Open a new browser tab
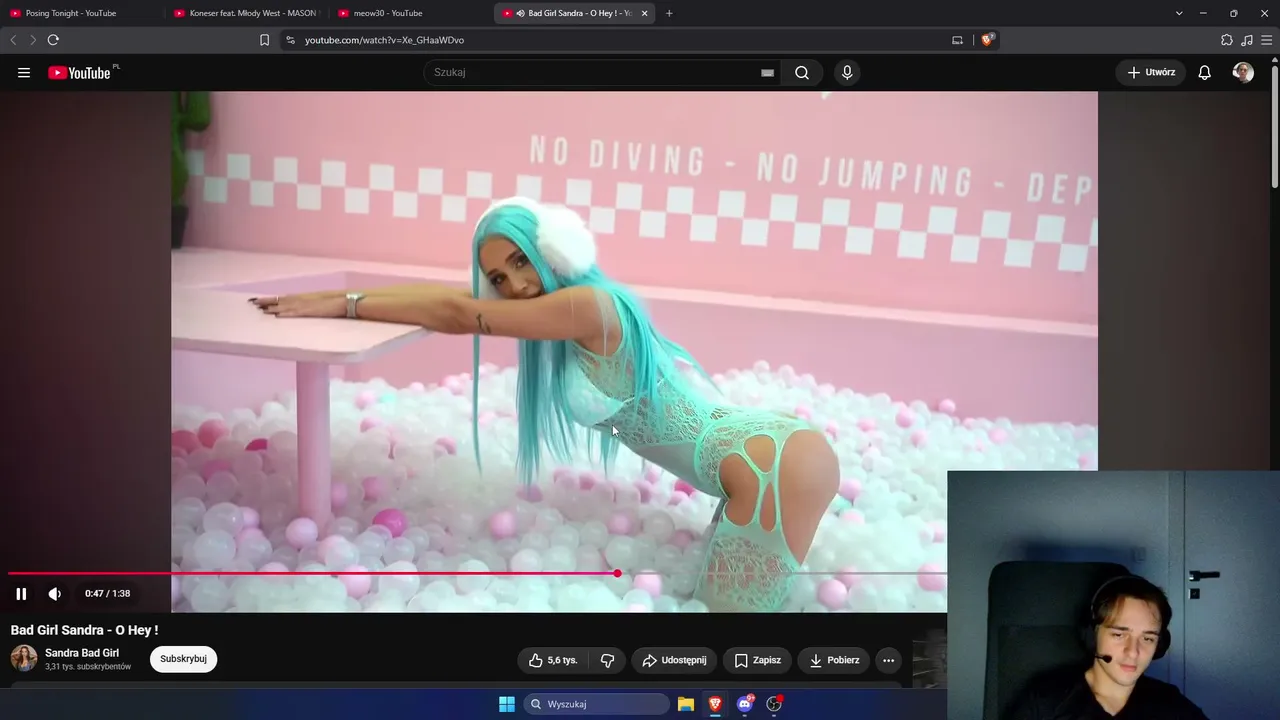The width and height of the screenshot is (1280, 720). [x=669, y=13]
